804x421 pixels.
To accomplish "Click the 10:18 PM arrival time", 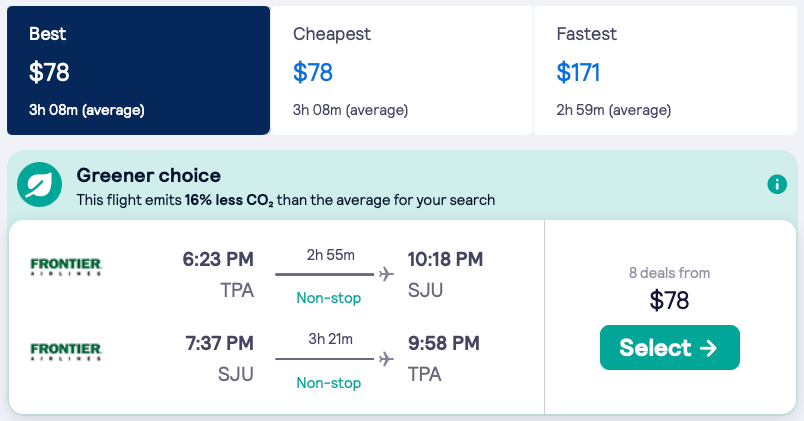I will coord(445,260).
